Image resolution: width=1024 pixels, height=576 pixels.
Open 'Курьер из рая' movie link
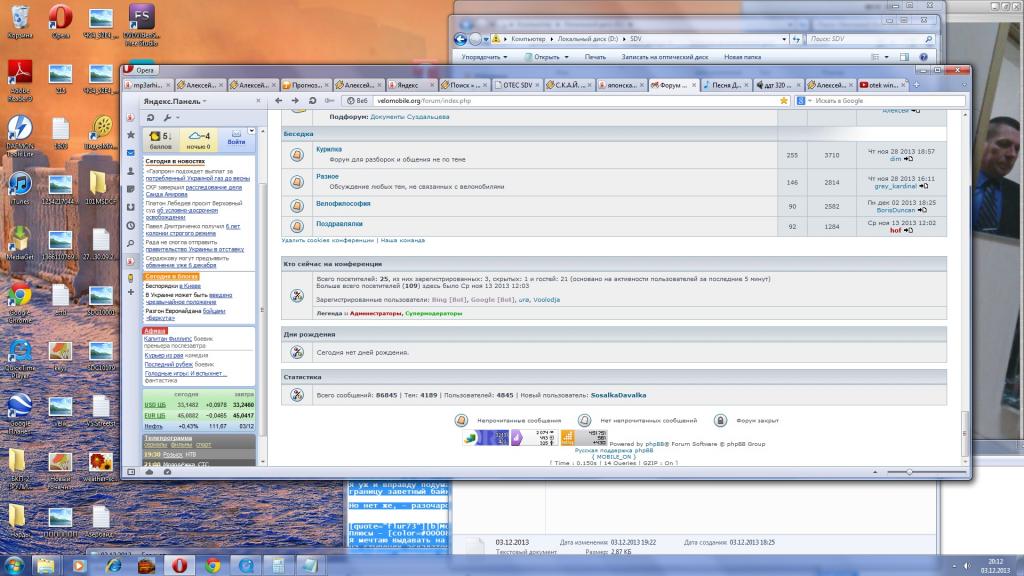(163, 355)
